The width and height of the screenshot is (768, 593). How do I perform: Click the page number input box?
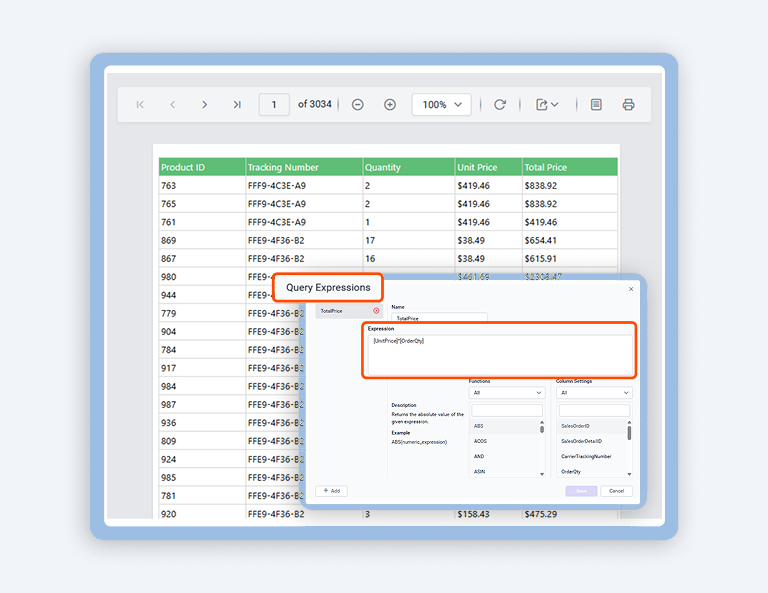click(274, 104)
